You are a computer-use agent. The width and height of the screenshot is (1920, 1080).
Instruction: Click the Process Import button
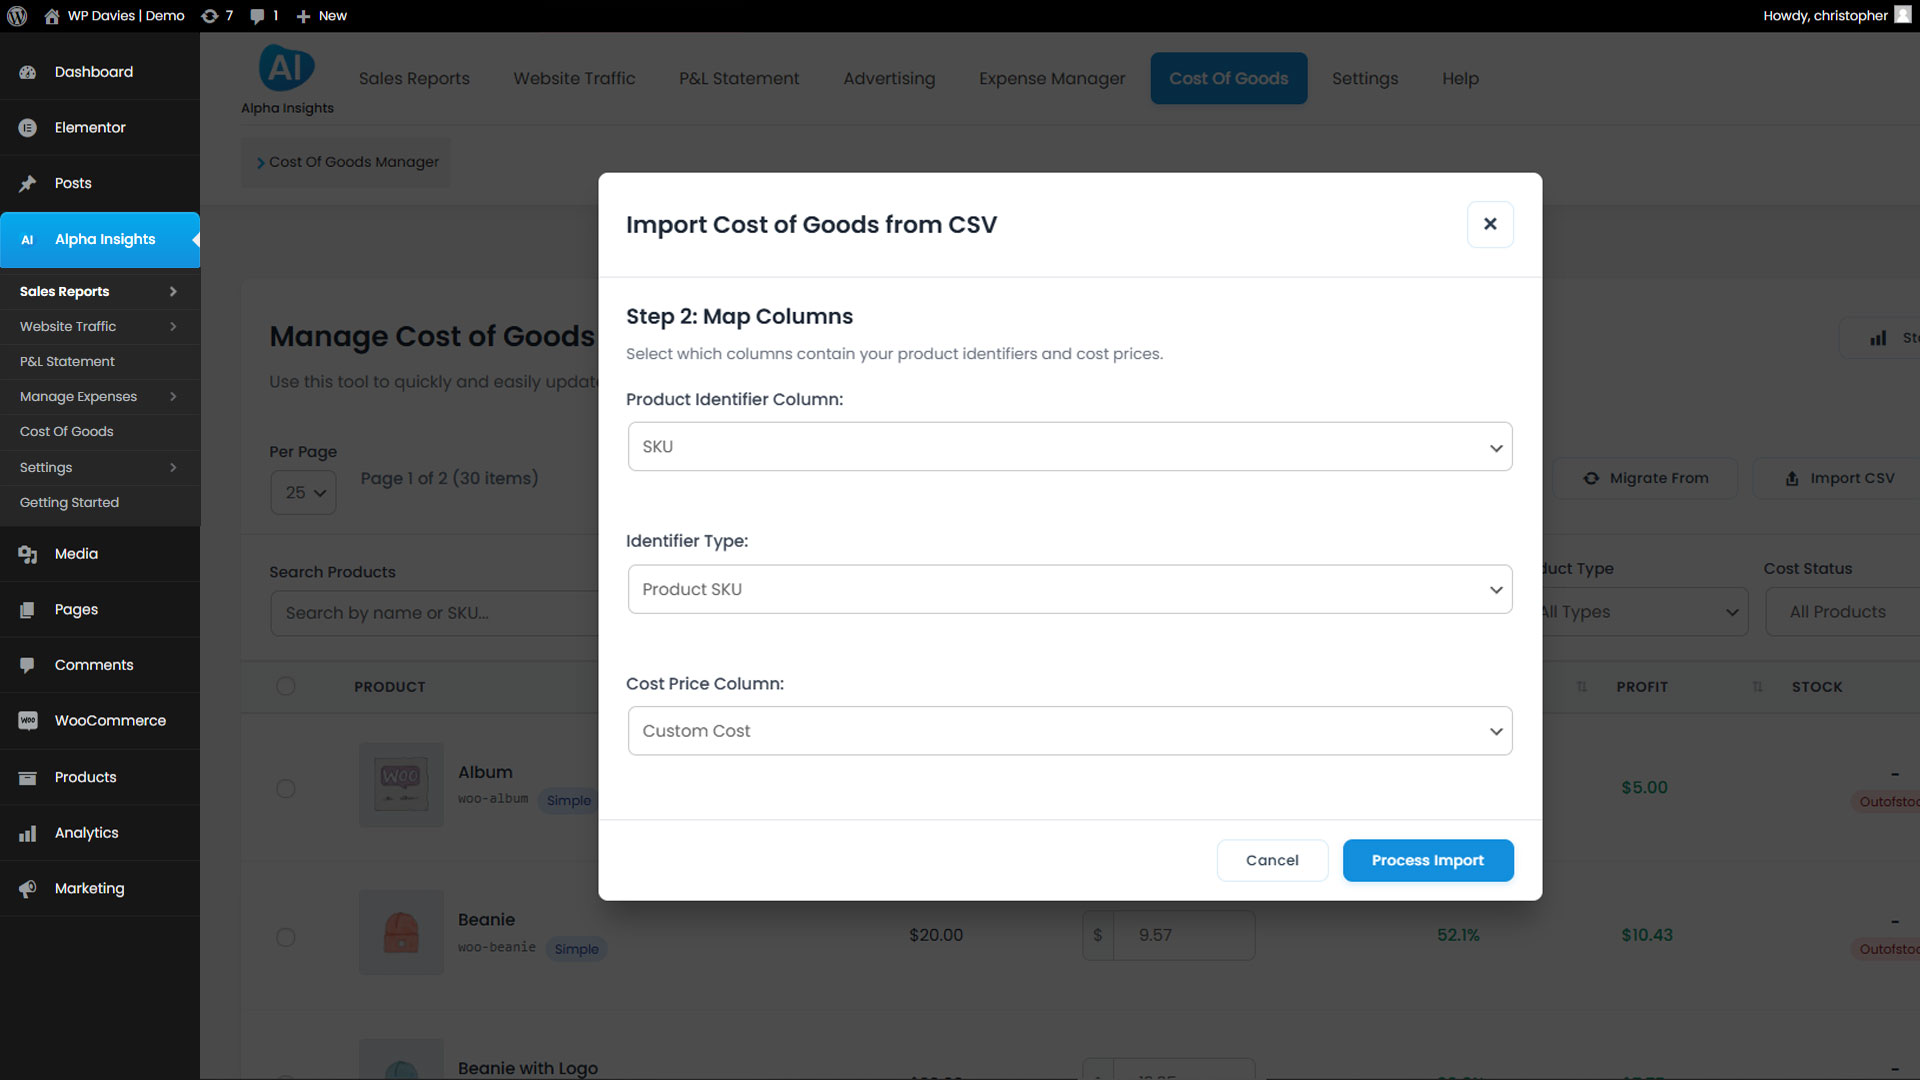1427,860
